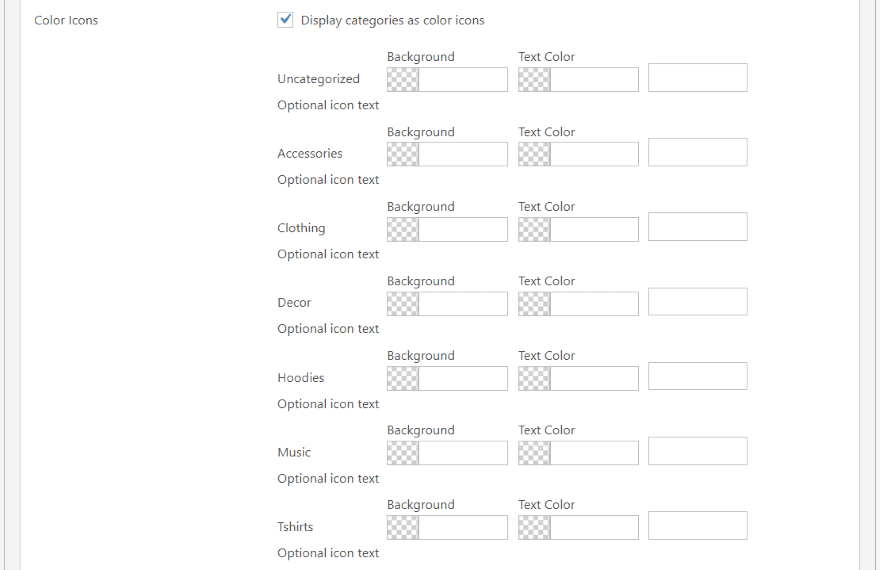The height and width of the screenshot is (570, 880).
Task: Click Tshirts optional icon text field
Action: pos(697,526)
